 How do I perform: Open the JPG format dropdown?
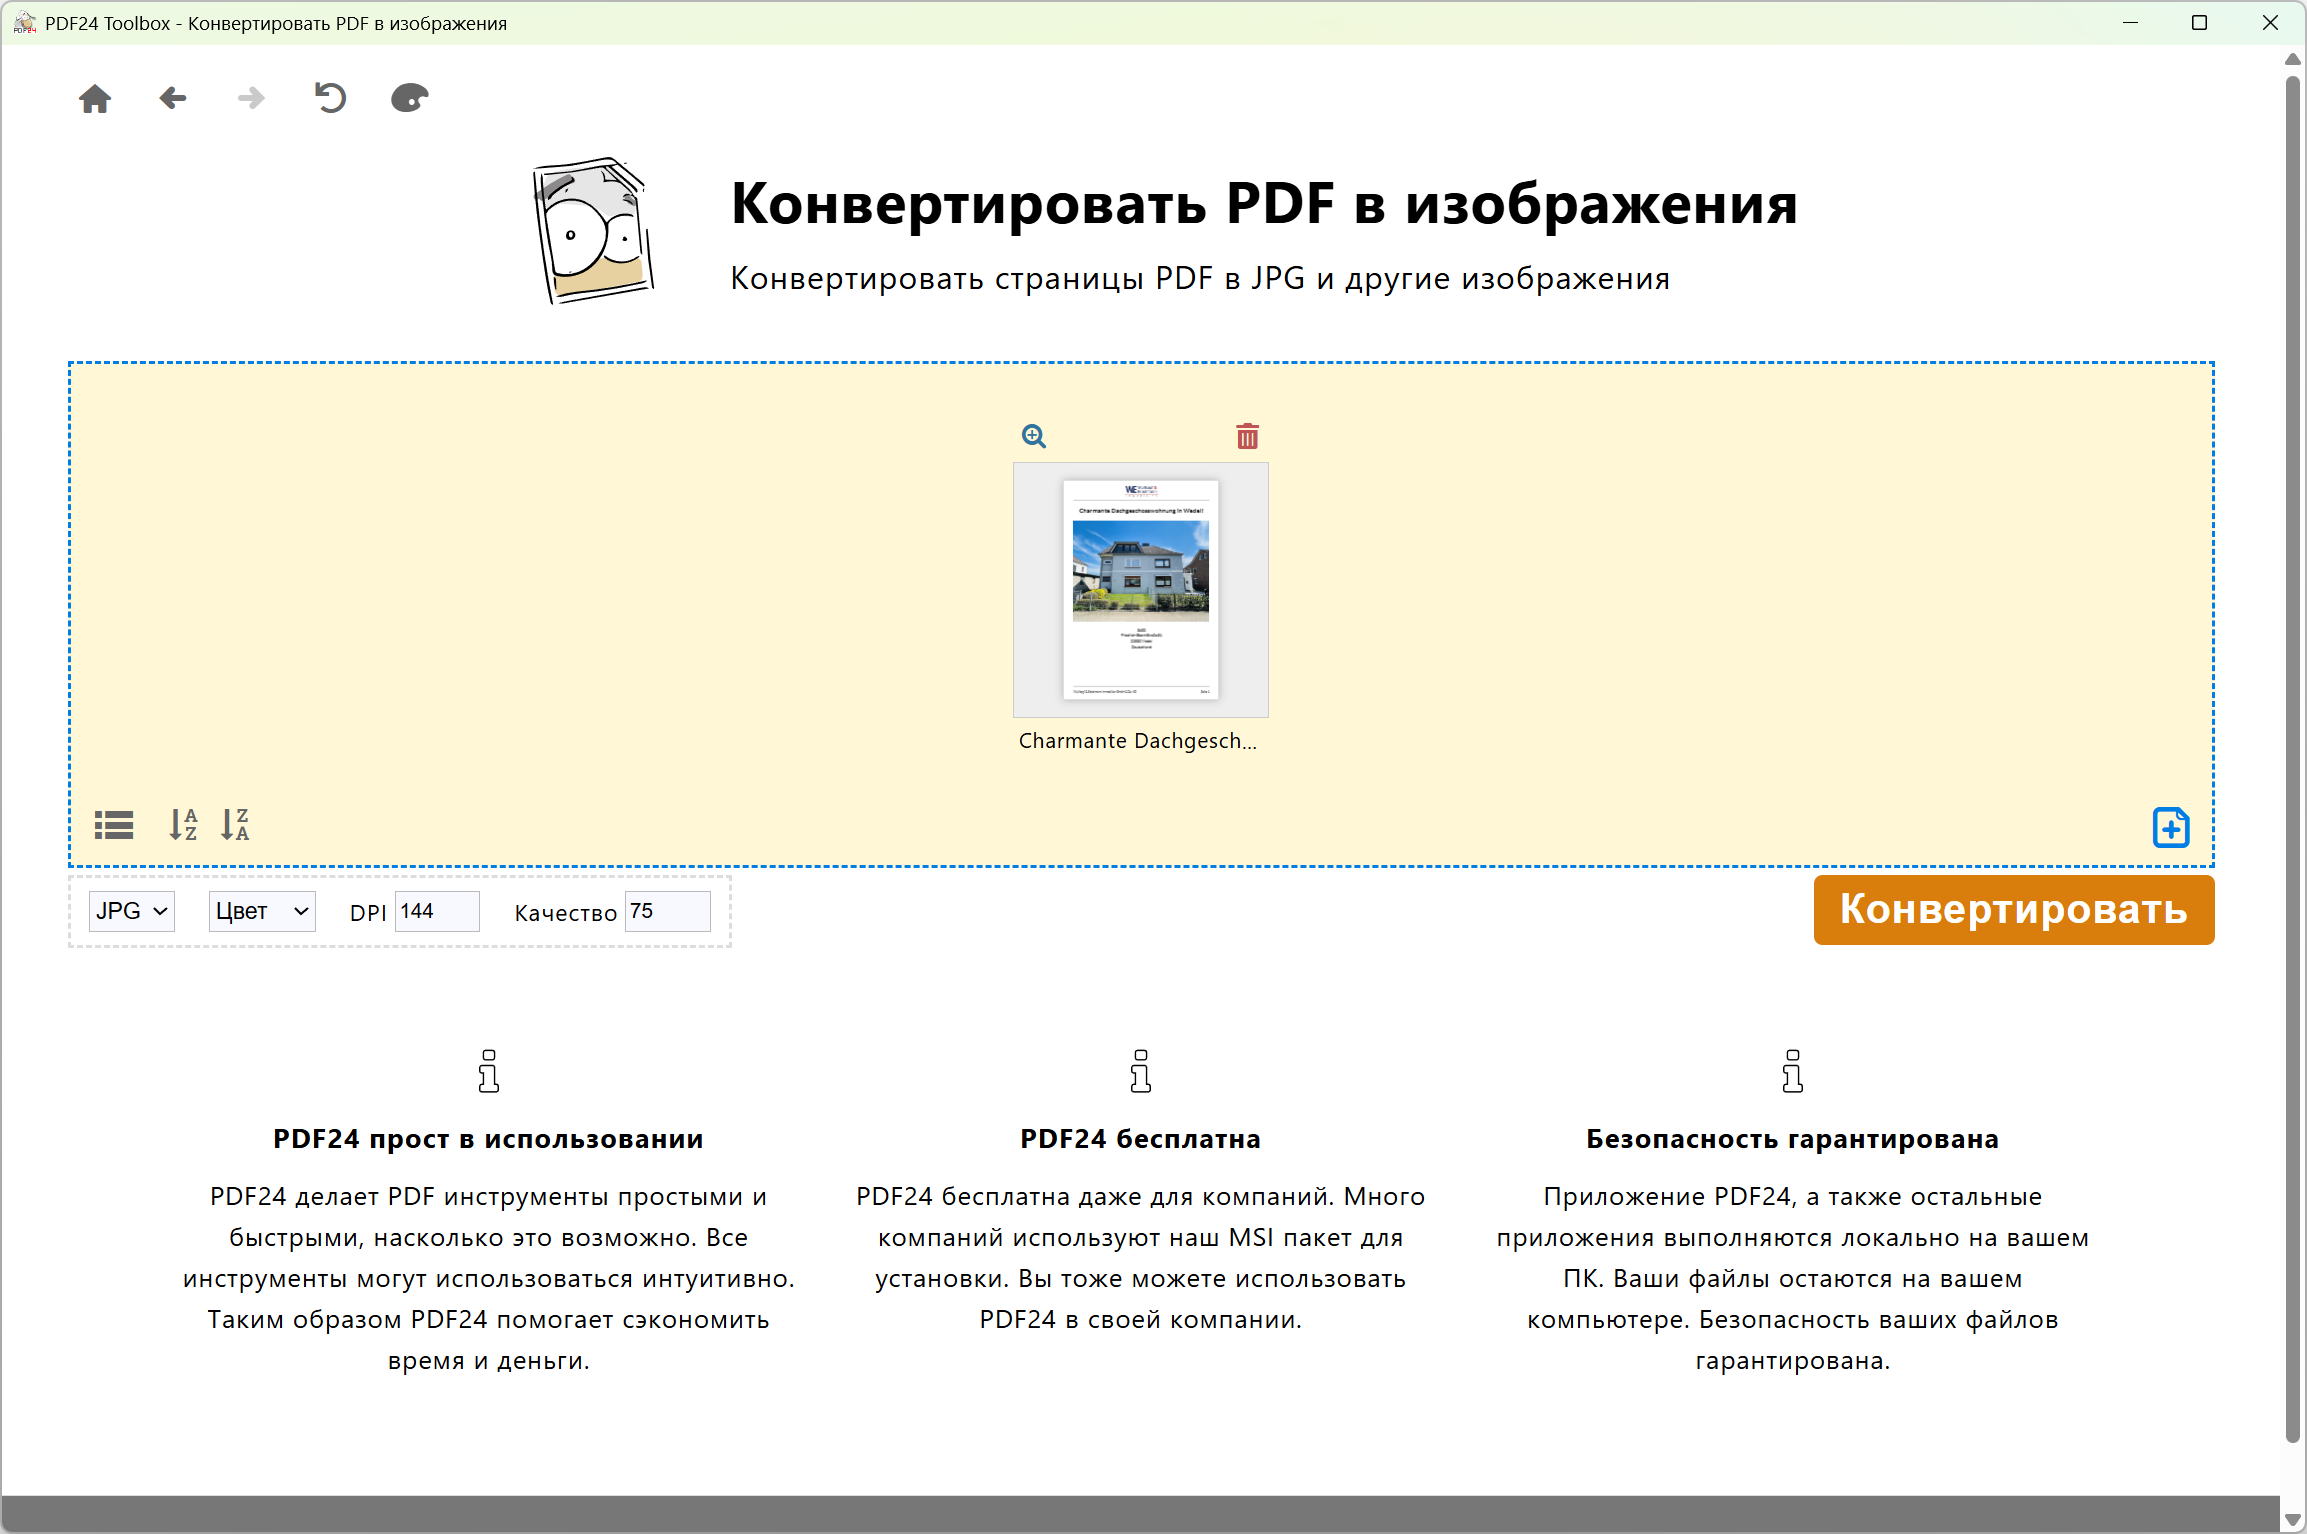coord(132,911)
